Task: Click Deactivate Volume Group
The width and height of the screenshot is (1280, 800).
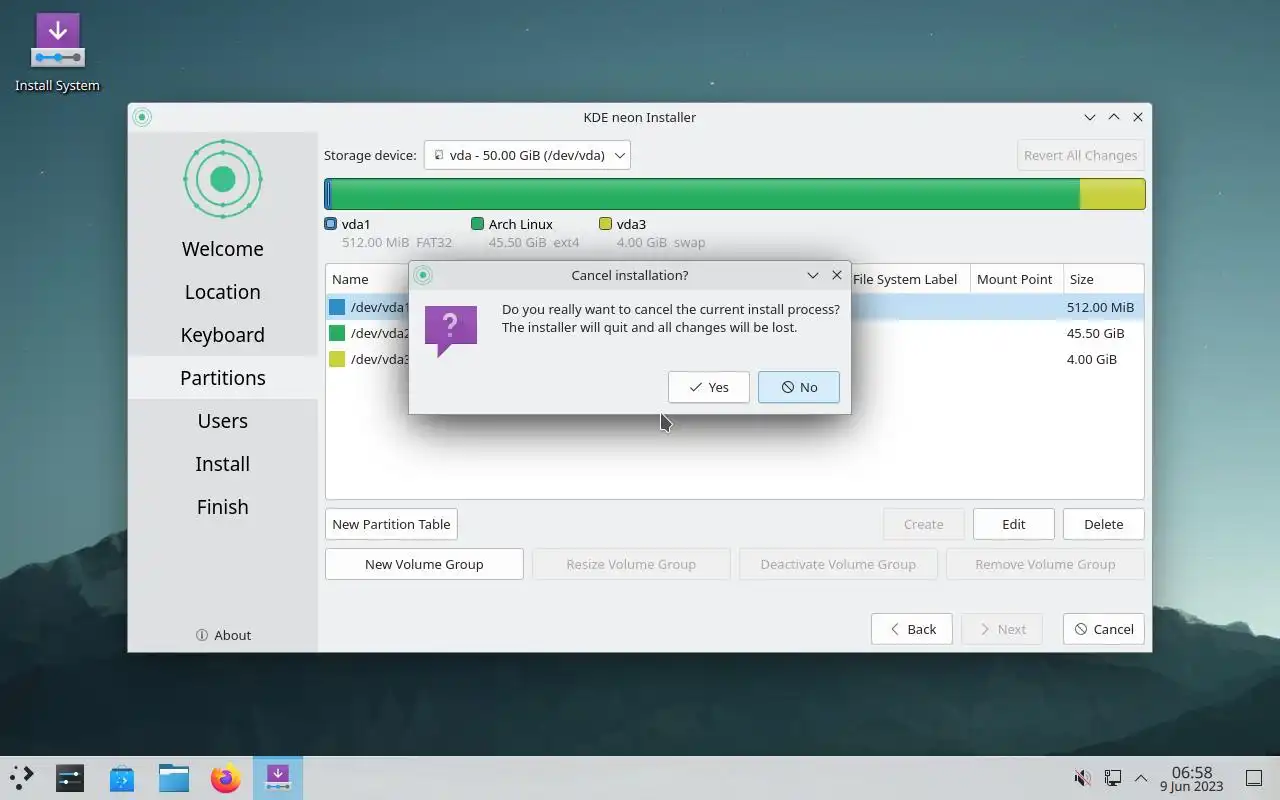Action: 838,564
